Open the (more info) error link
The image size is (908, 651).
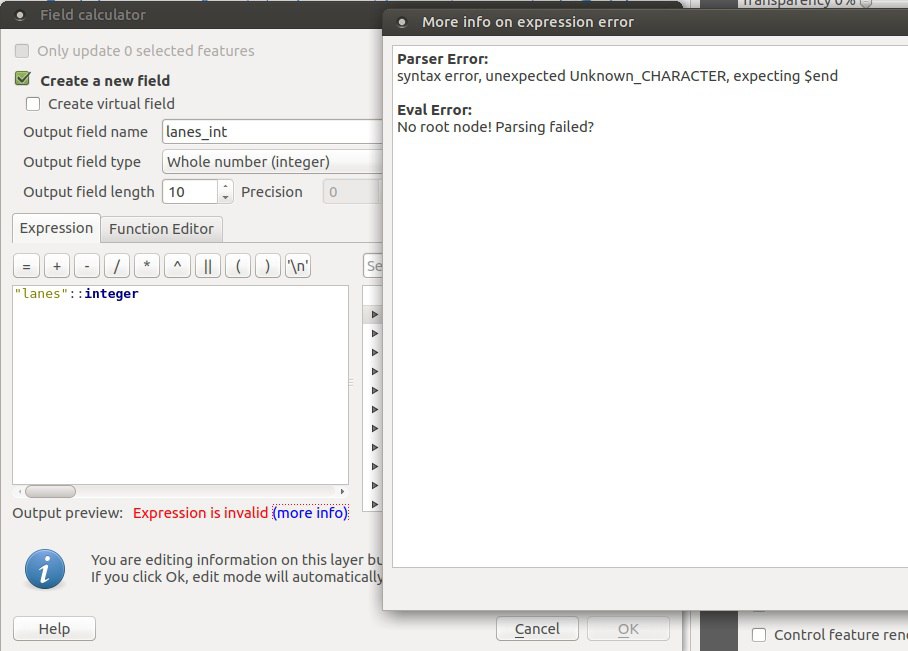[311, 513]
